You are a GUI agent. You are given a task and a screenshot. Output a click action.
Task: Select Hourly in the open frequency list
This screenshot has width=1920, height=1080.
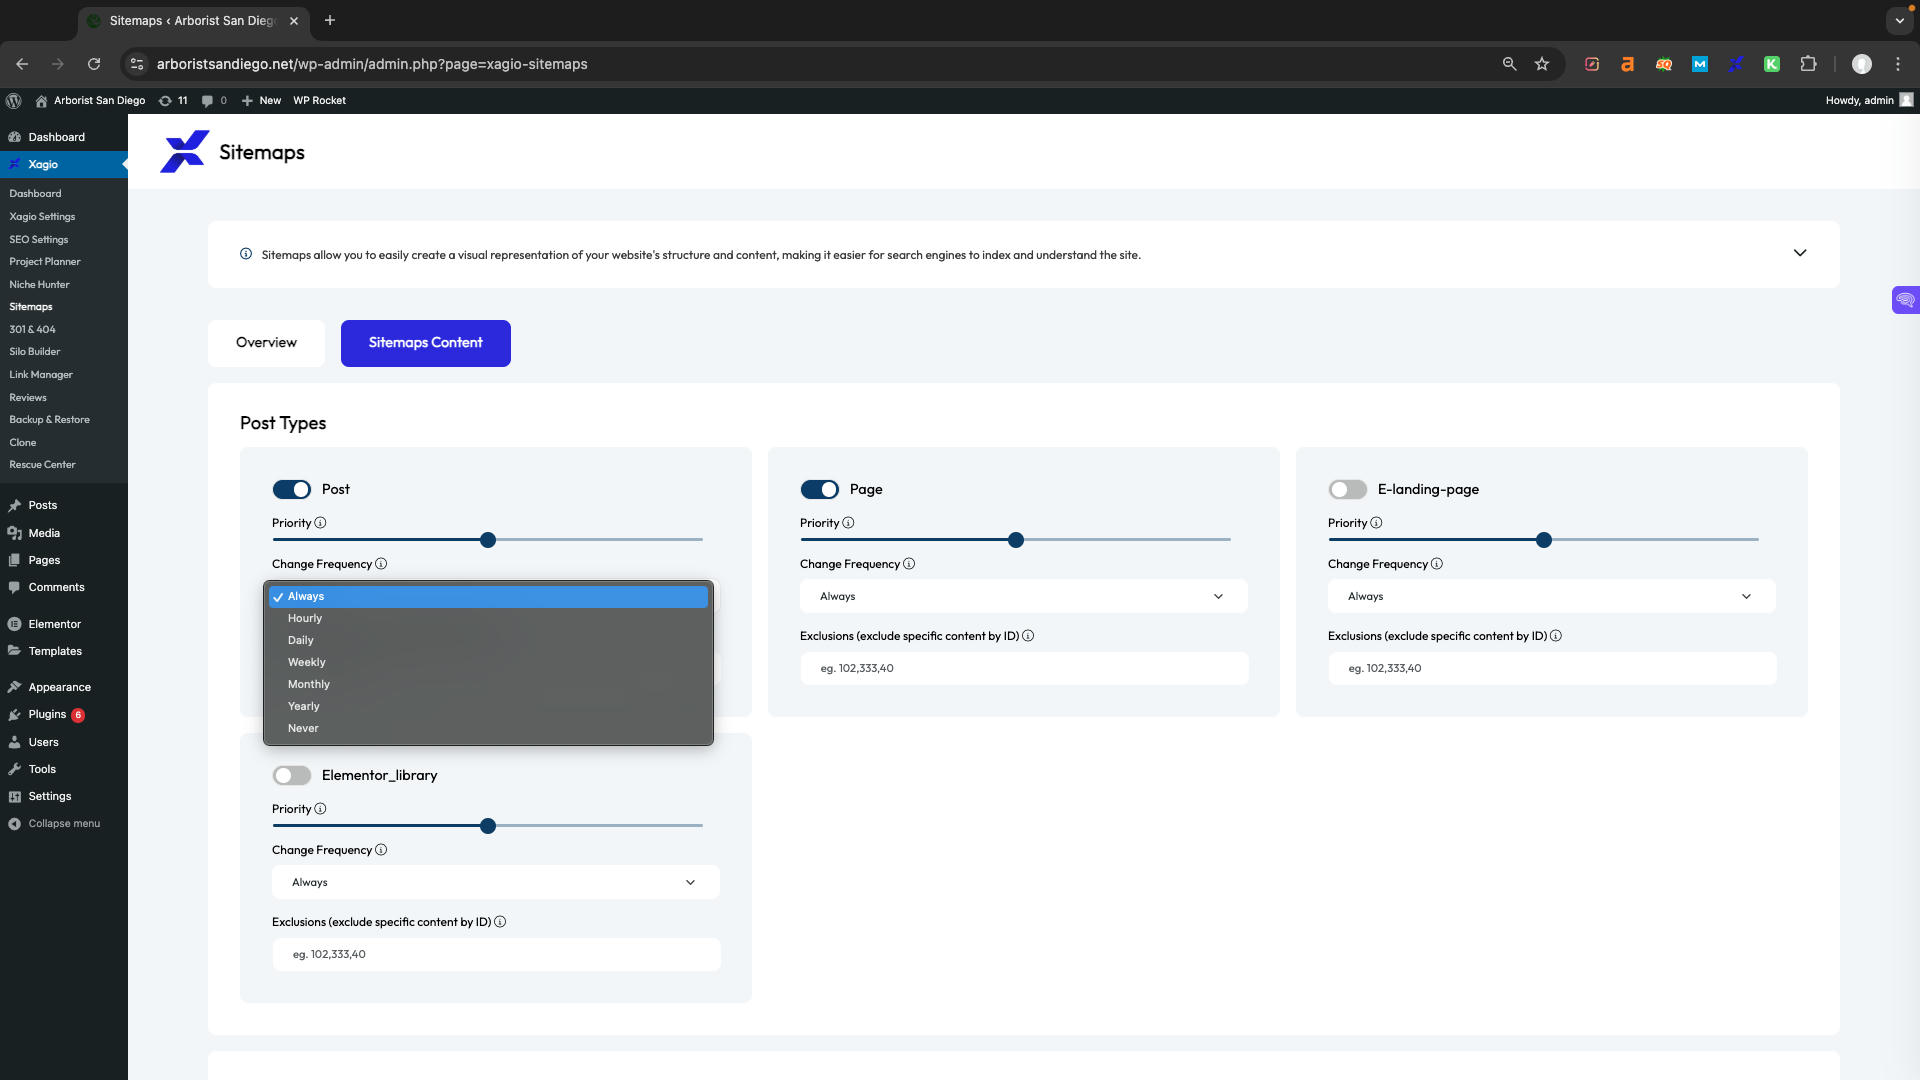[488, 618]
